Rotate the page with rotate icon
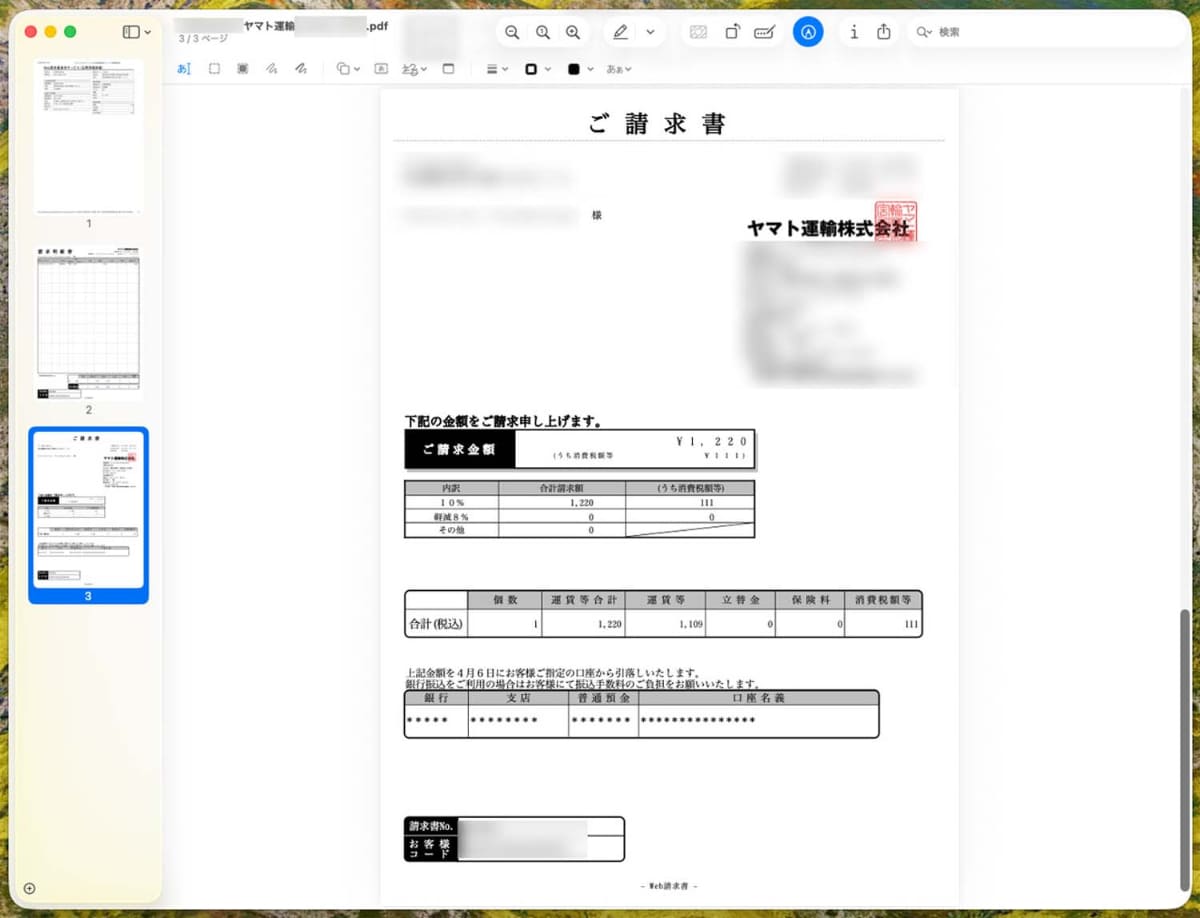This screenshot has height=918, width=1200. pos(732,32)
